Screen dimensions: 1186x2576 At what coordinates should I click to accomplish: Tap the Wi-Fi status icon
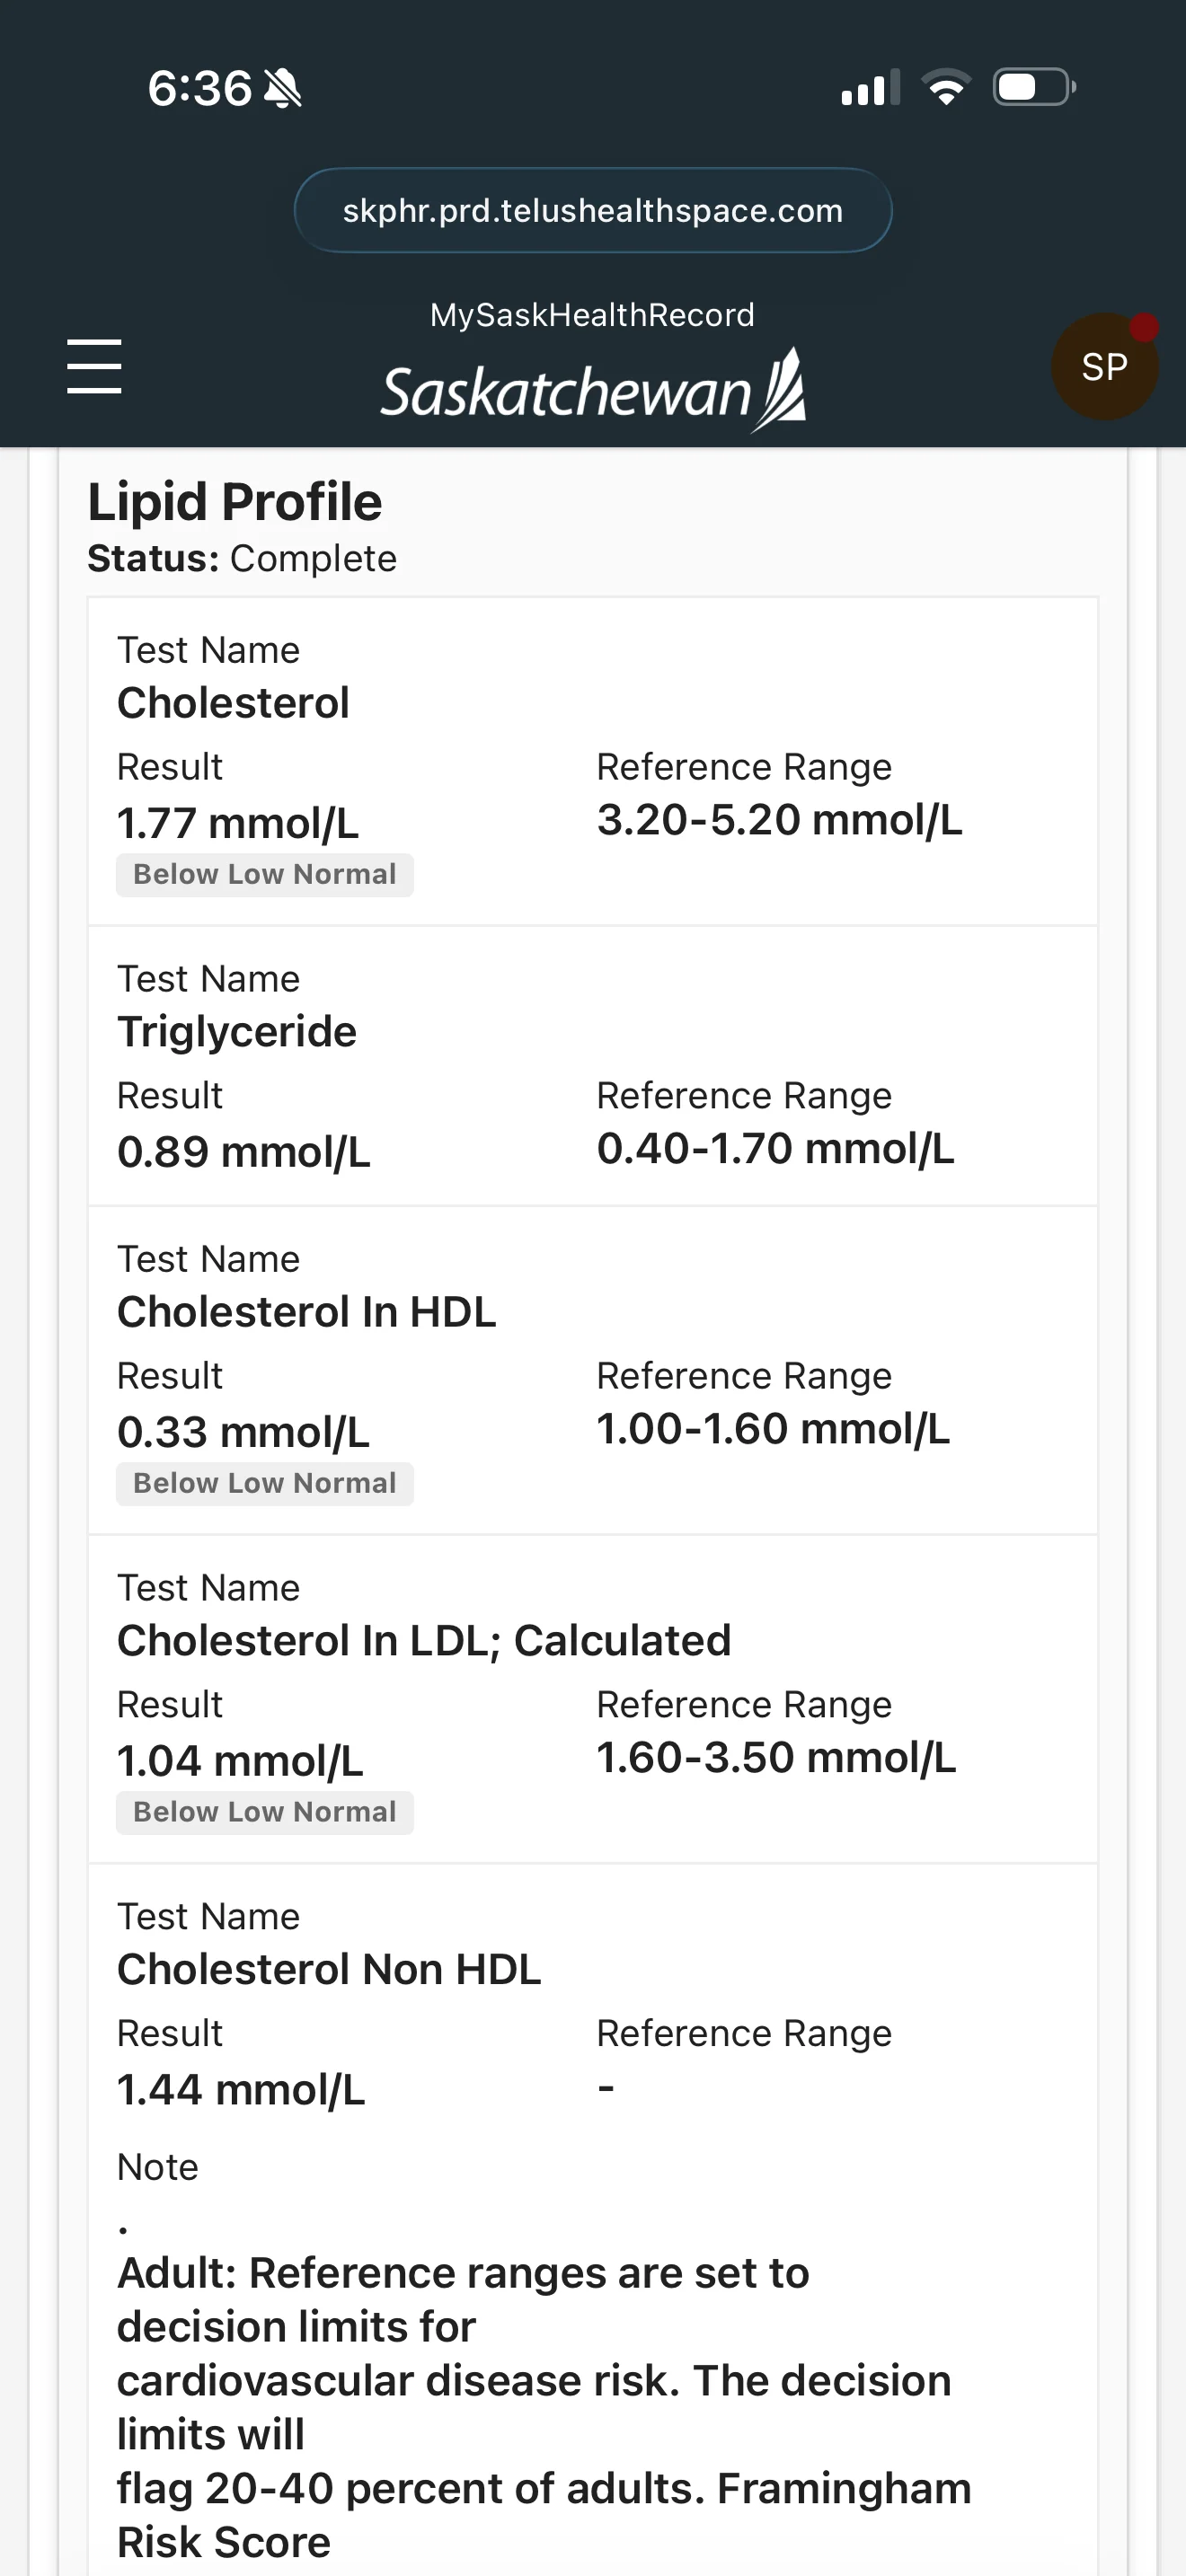pyautogui.click(x=946, y=87)
